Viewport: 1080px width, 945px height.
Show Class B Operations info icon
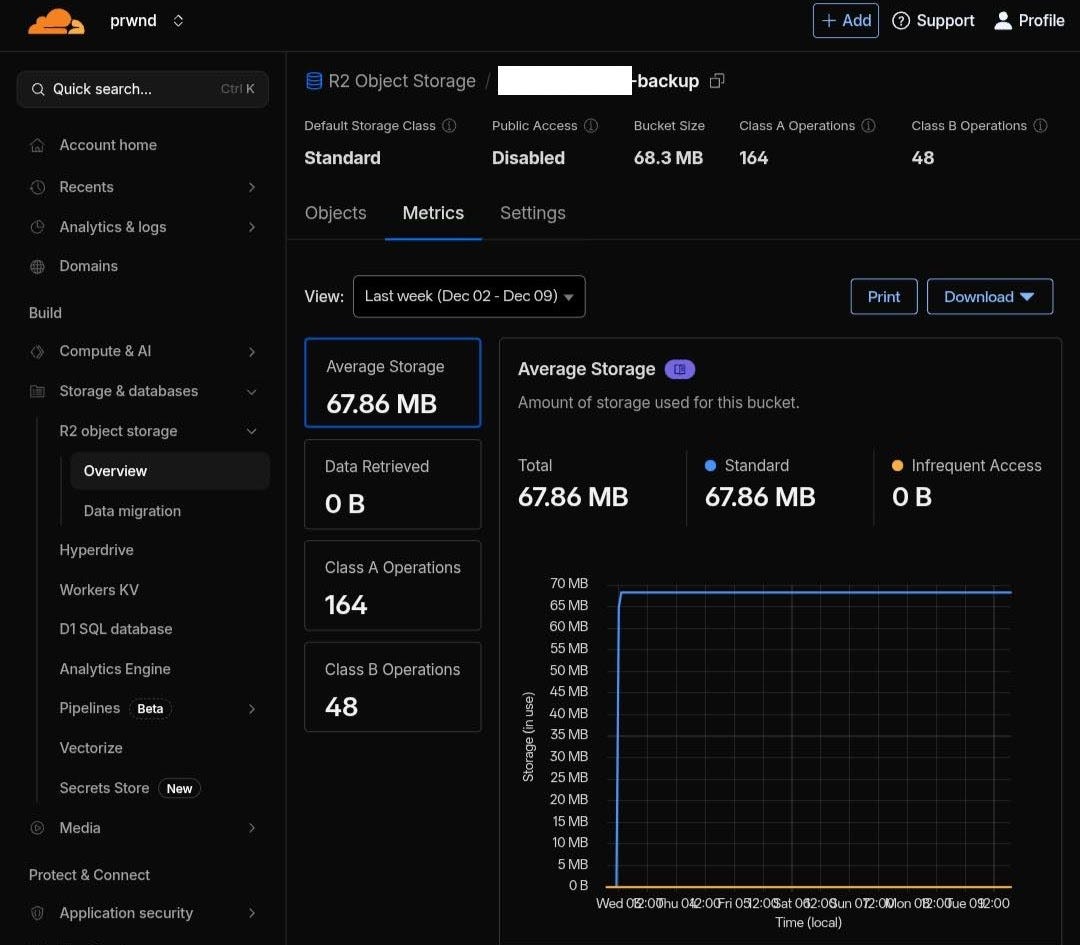[x=1041, y=125]
